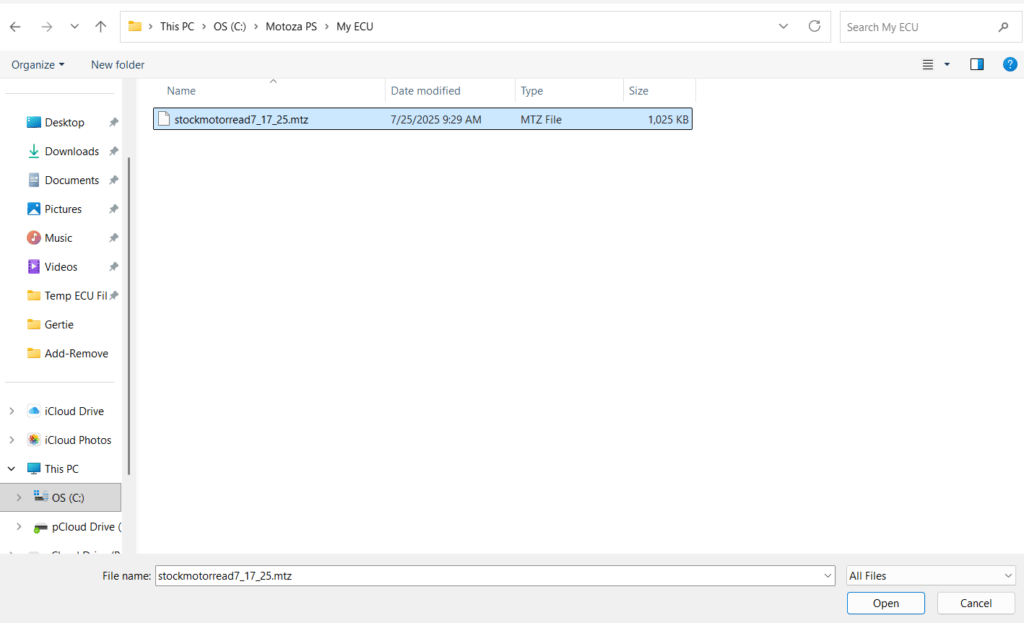The image size is (1024, 623).
Task: Open the Music folder shortcut
Action: pyautogui.click(x=58, y=238)
